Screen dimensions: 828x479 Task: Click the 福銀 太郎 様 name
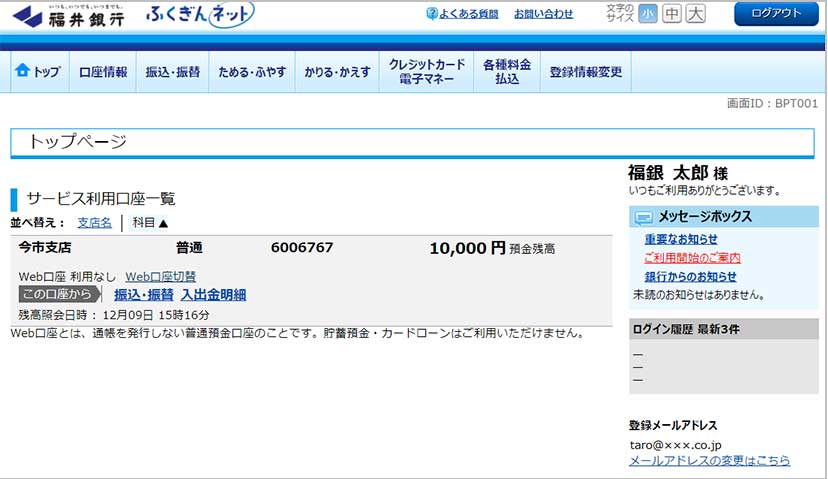click(678, 173)
